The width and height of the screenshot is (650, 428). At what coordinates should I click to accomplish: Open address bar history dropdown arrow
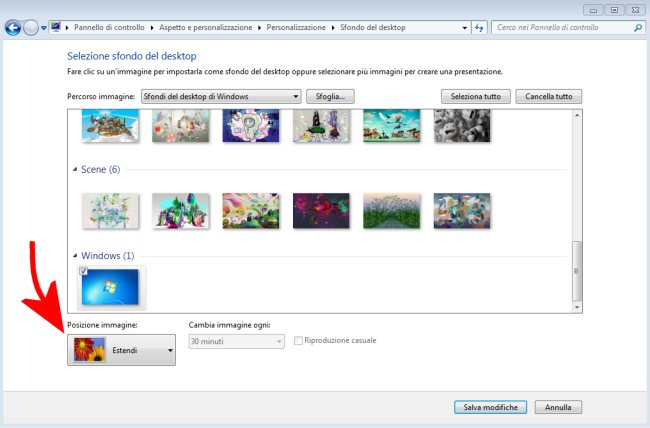(x=464, y=28)
